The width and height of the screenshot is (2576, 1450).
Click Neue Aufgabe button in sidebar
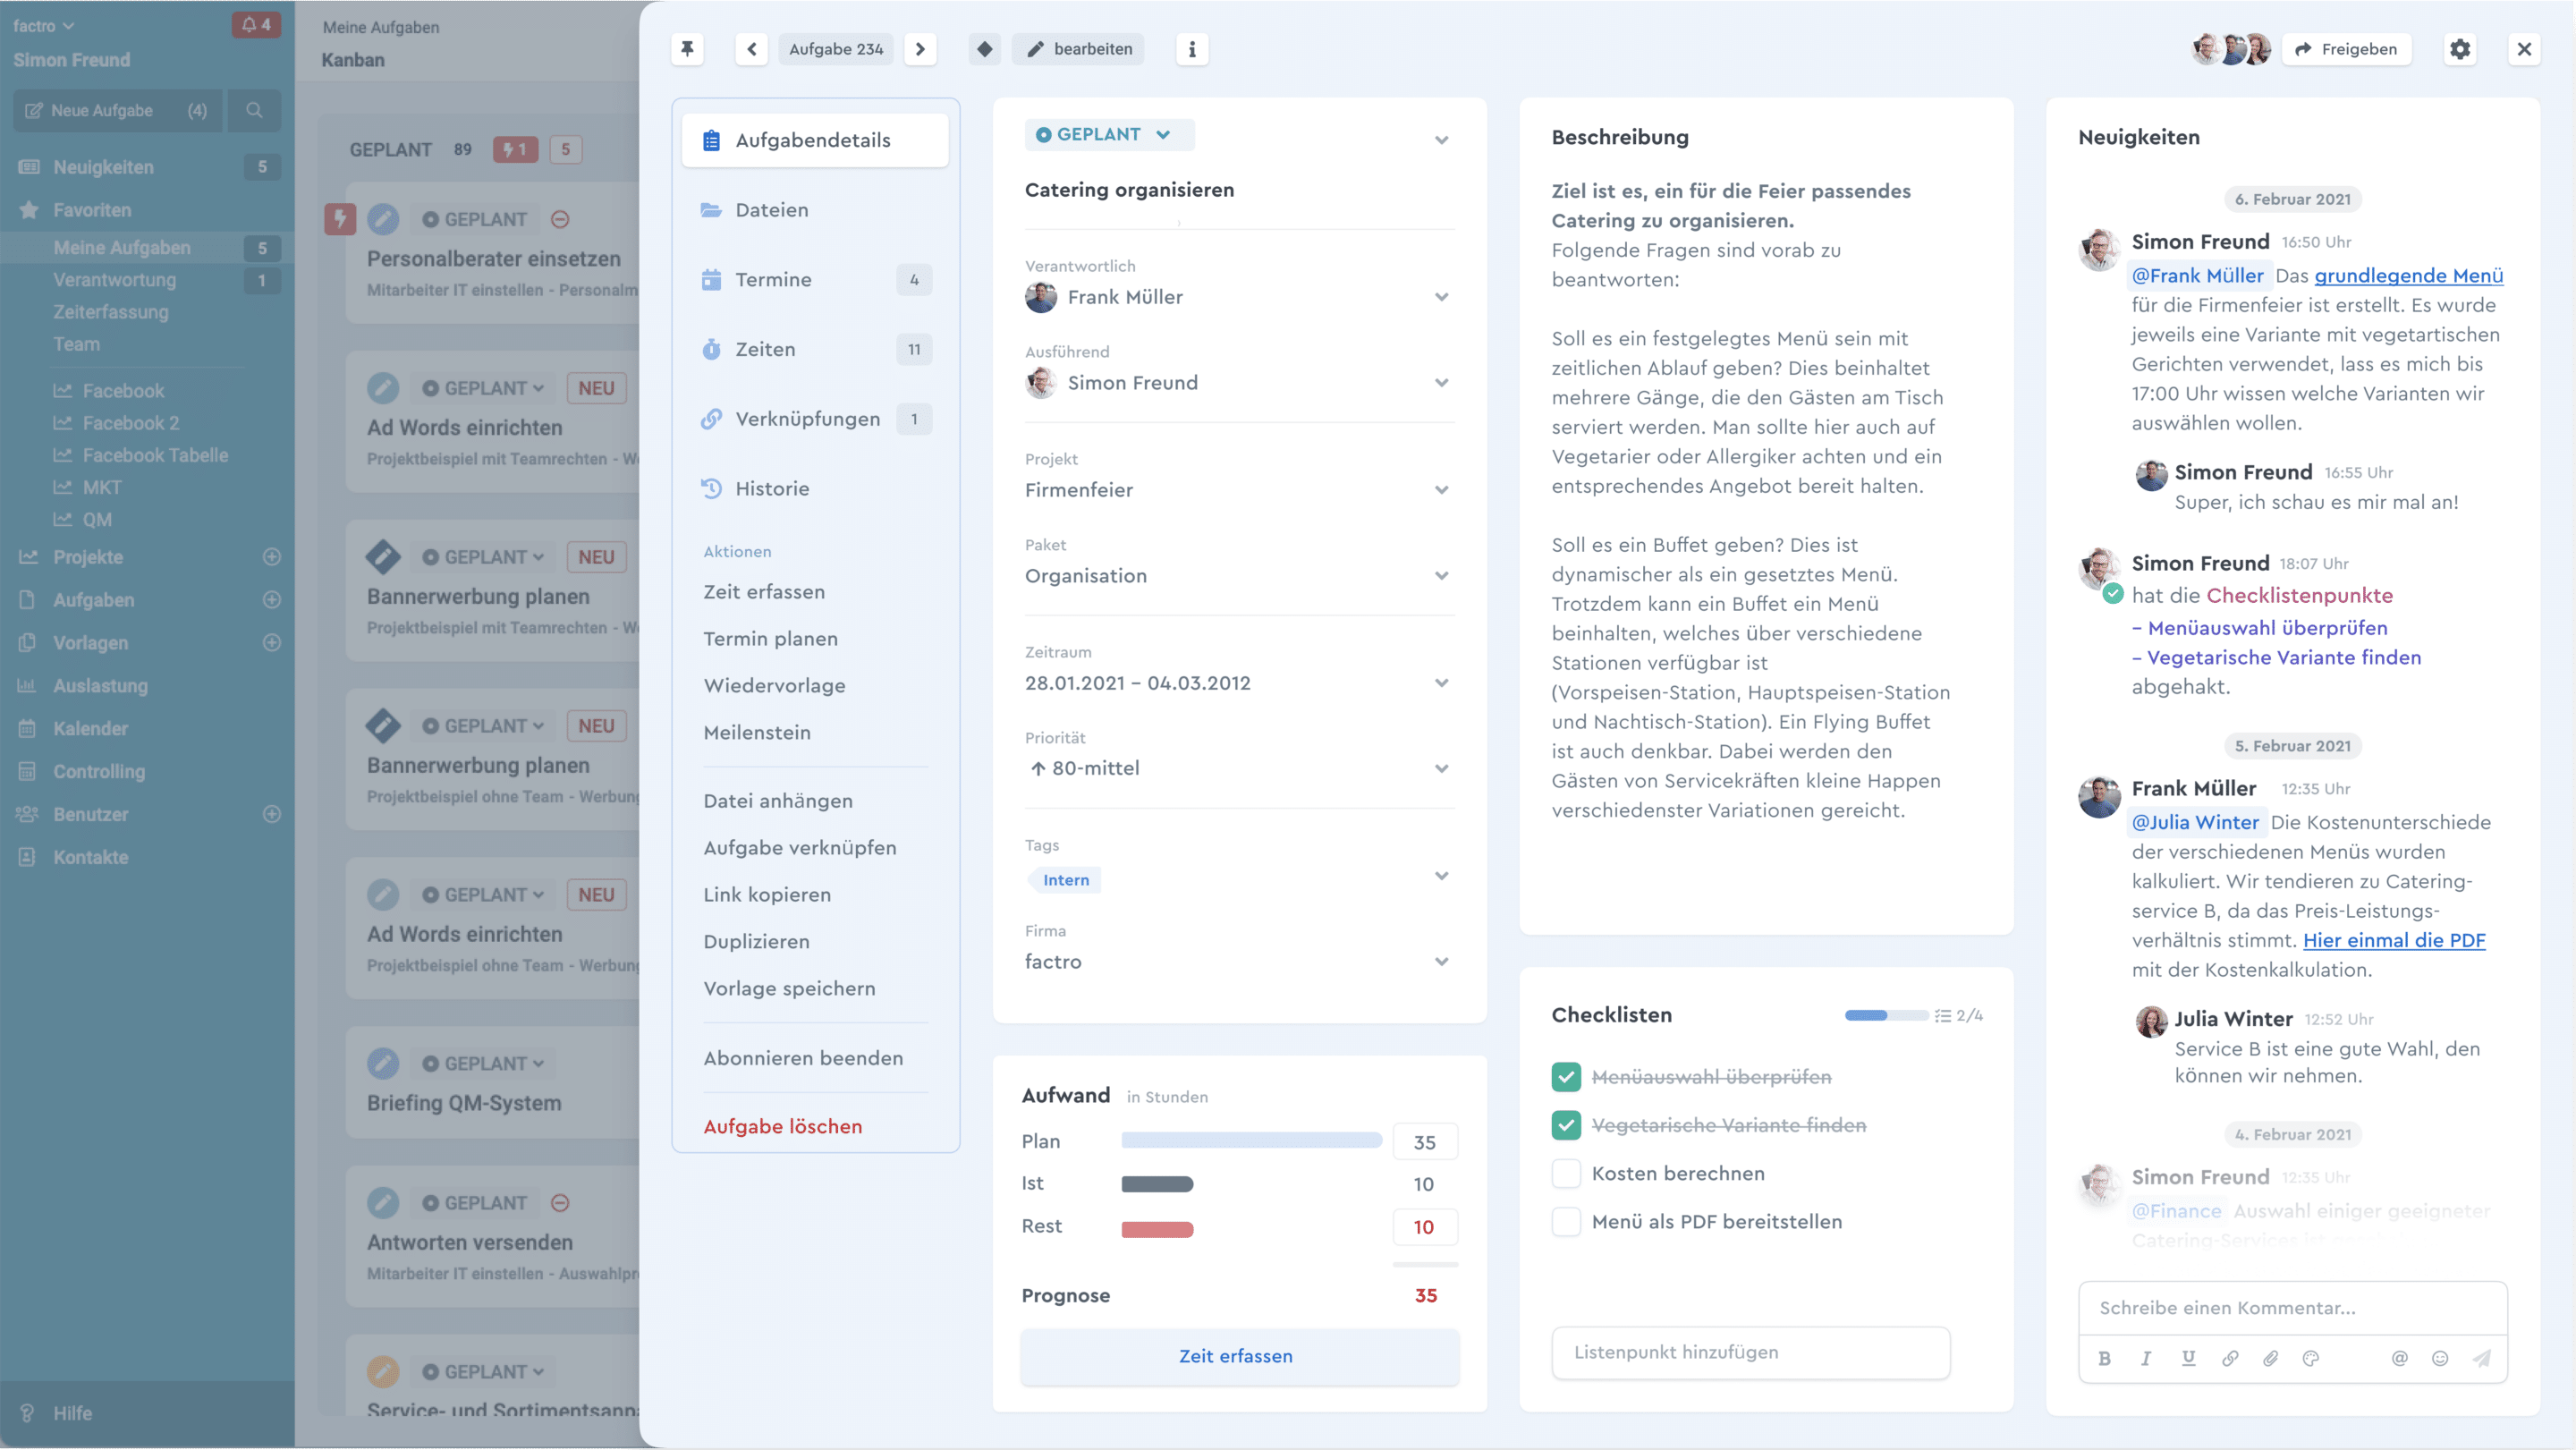[x=116, y=110]
